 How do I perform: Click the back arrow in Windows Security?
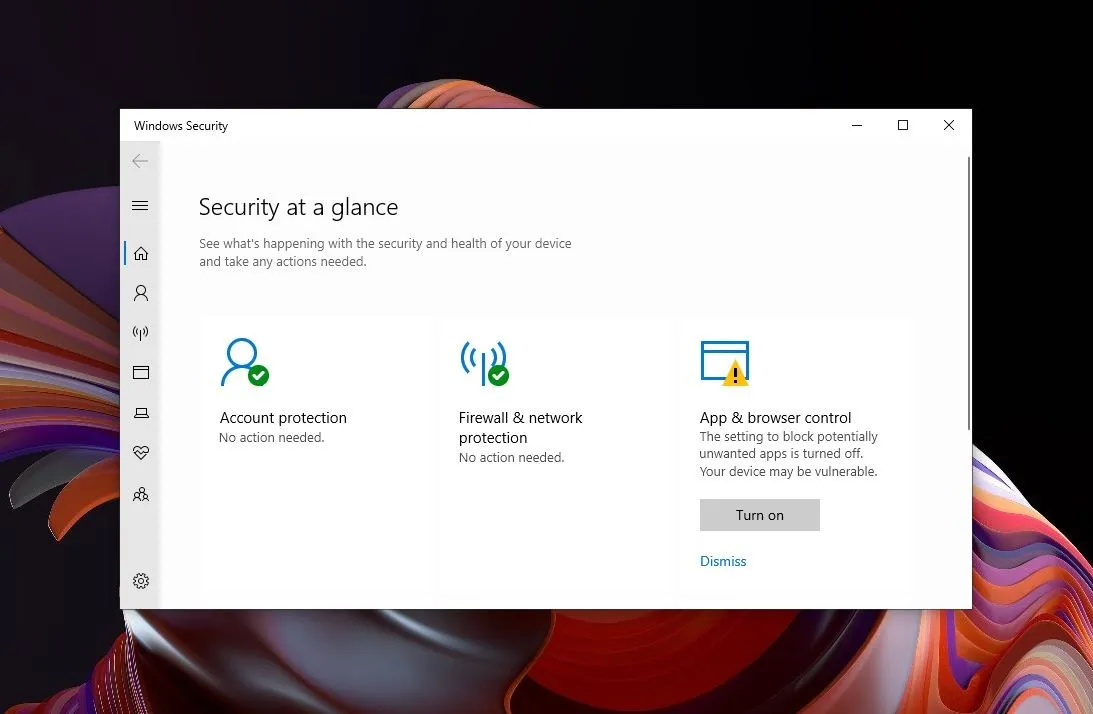(140, 161)
